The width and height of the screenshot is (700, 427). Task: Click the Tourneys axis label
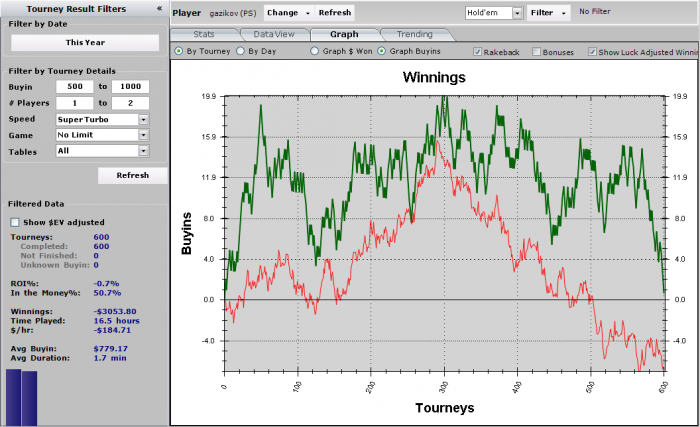445,407
